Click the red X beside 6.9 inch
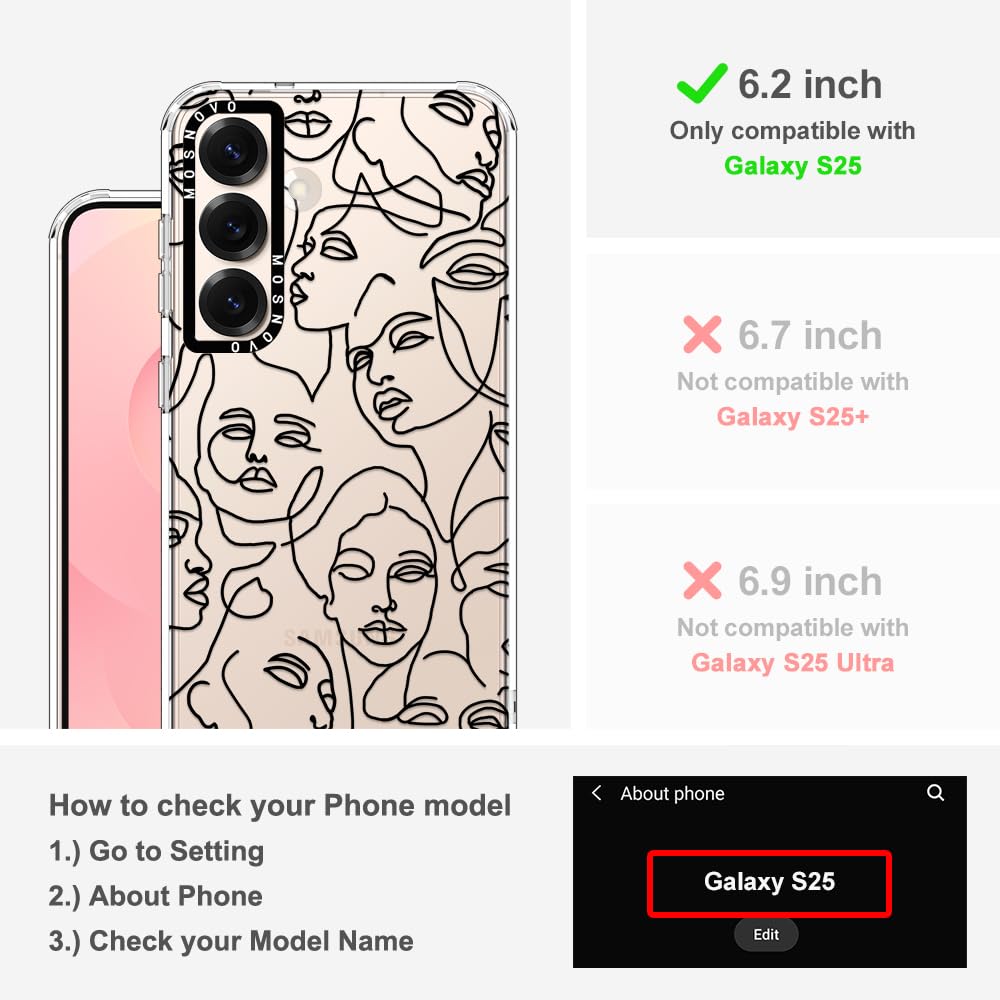The height and width of the screenshot is (1000, 1000). pyautogui.click(x=702, y=580)
